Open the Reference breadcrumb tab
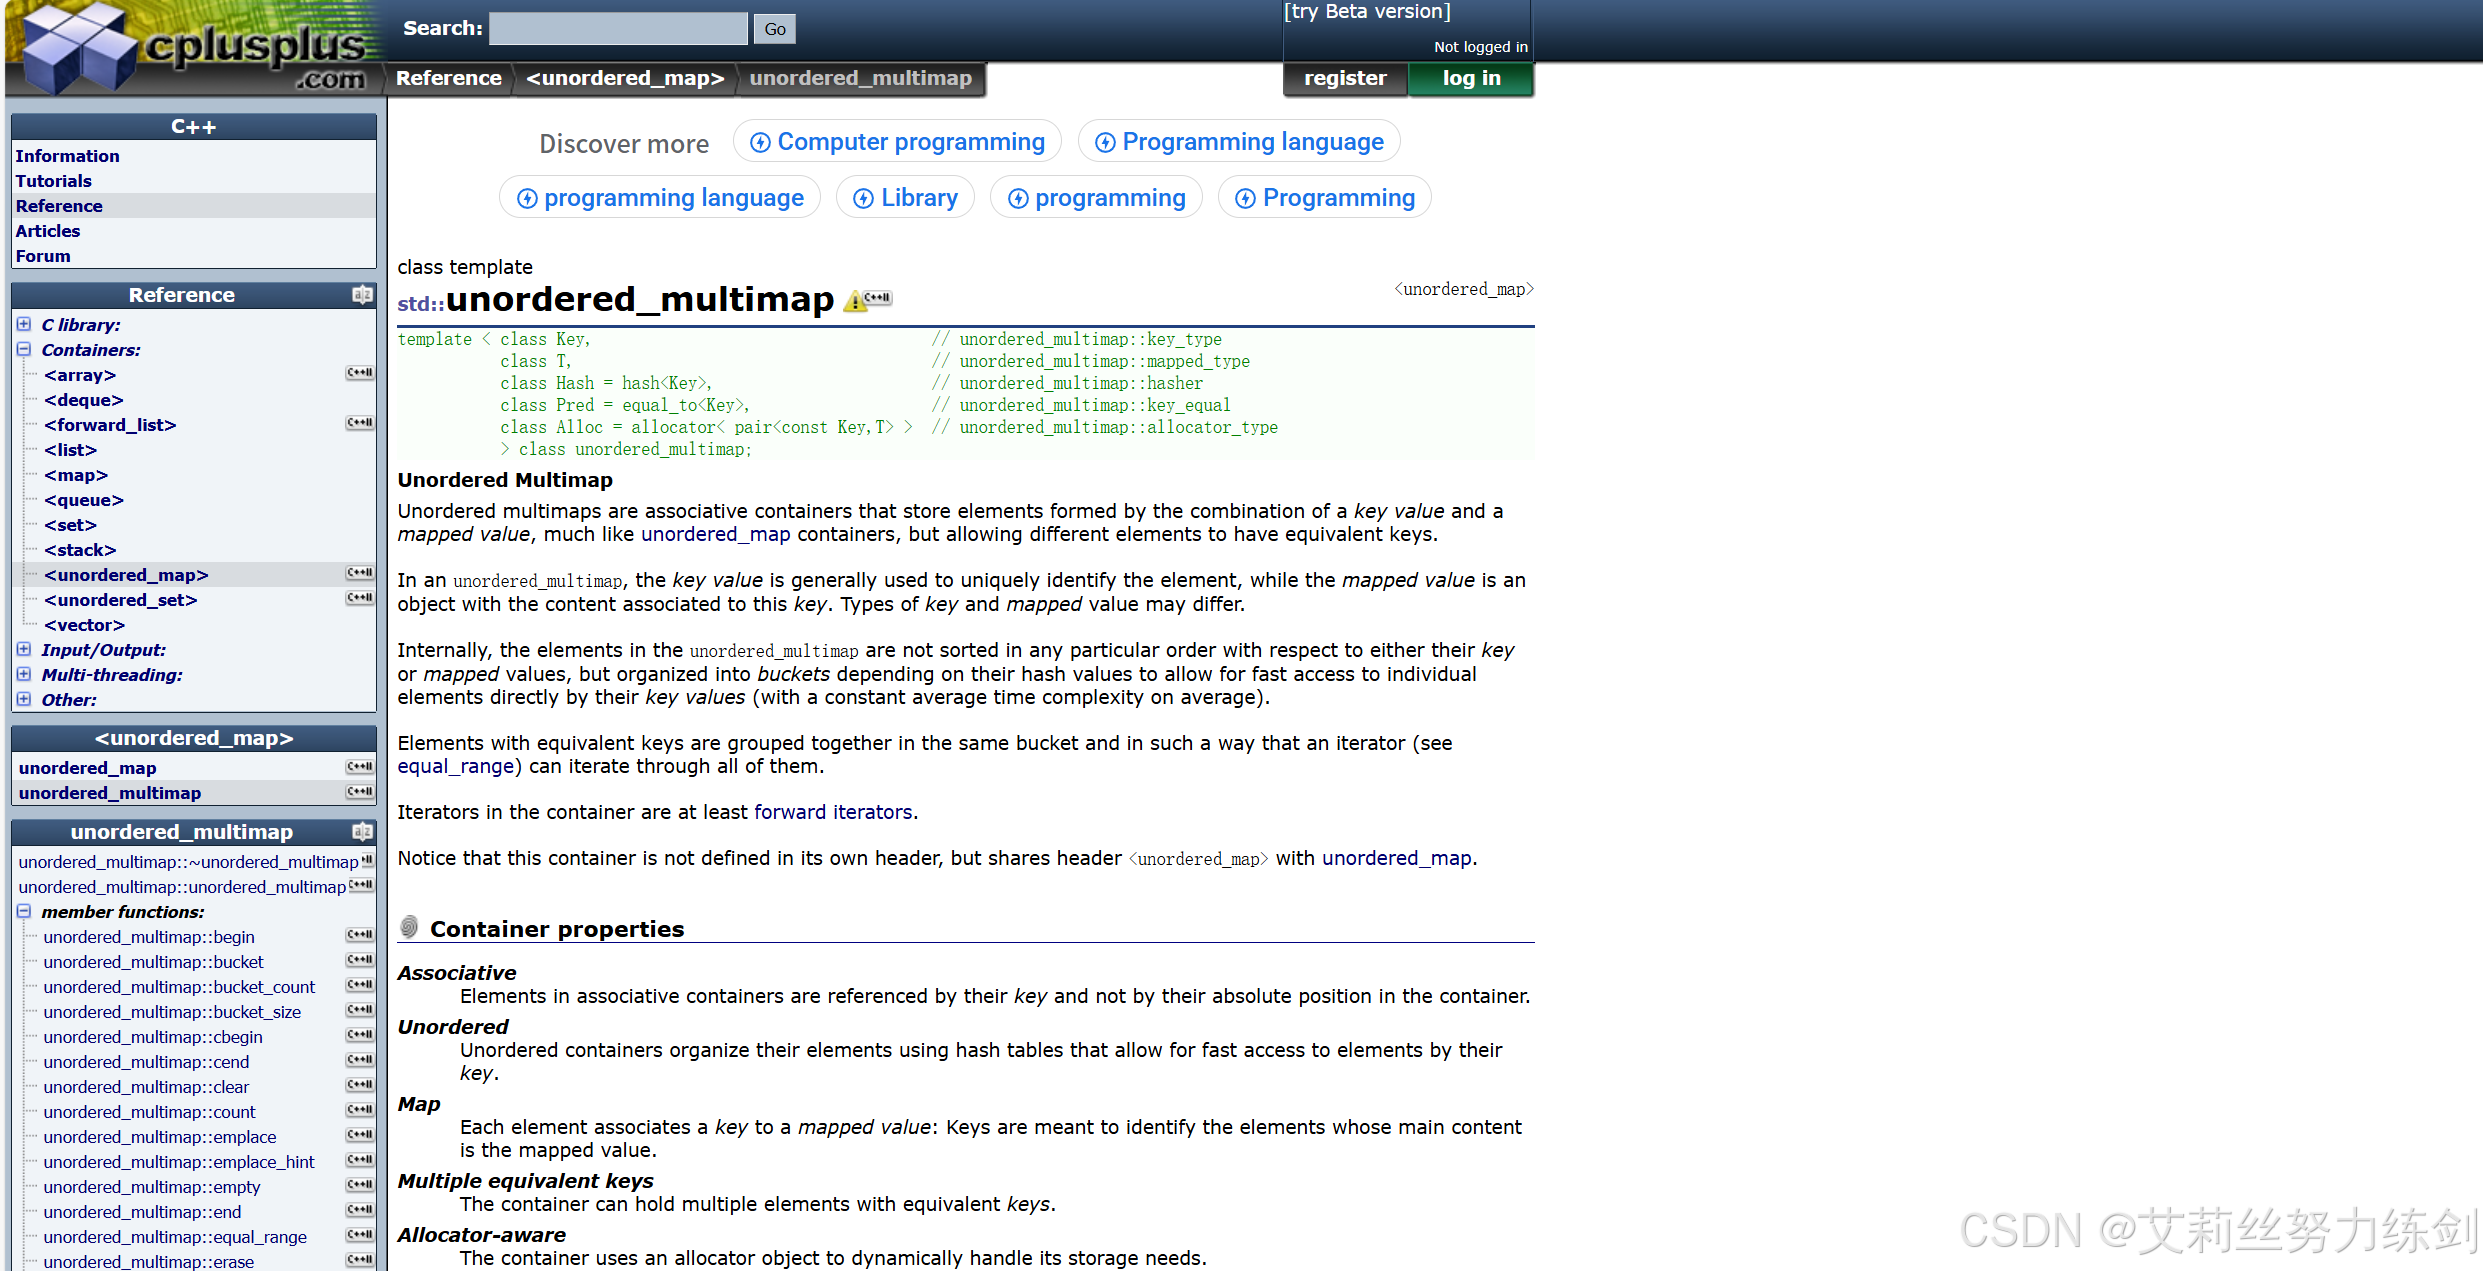2483x1271 pixels. tap(448, 78)
